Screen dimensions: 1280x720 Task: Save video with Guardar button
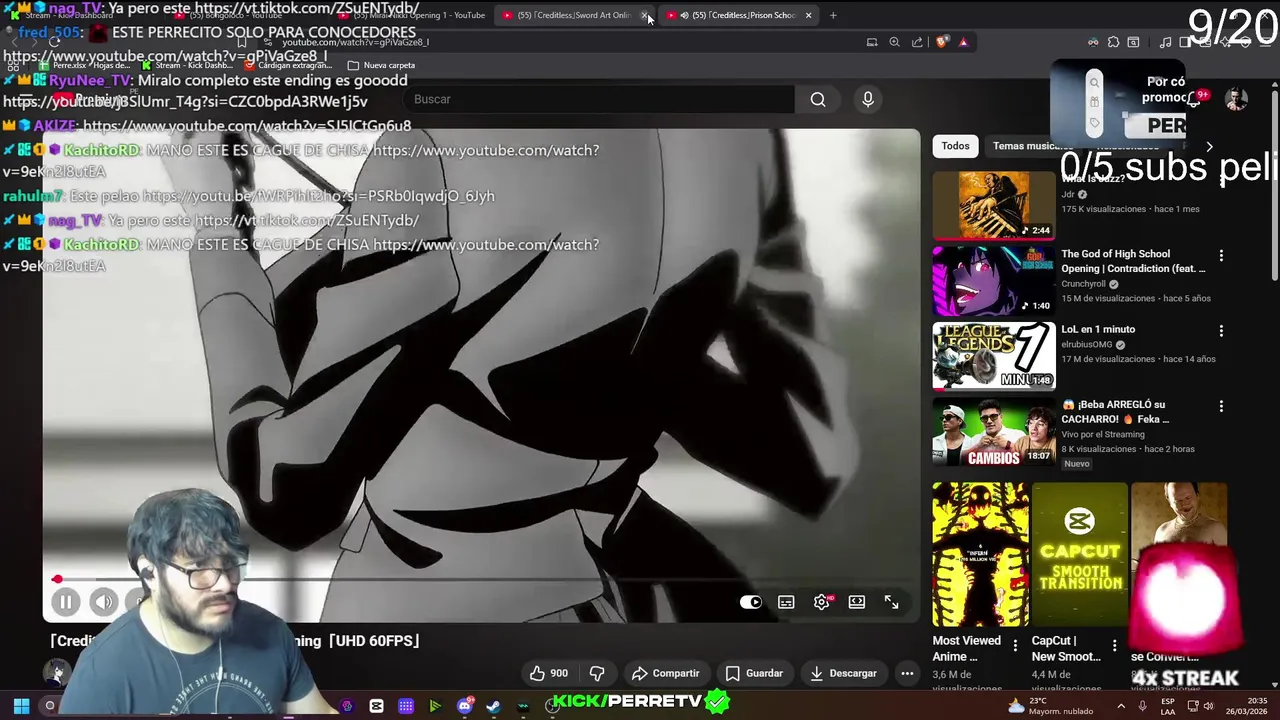[x=754, y=673]
